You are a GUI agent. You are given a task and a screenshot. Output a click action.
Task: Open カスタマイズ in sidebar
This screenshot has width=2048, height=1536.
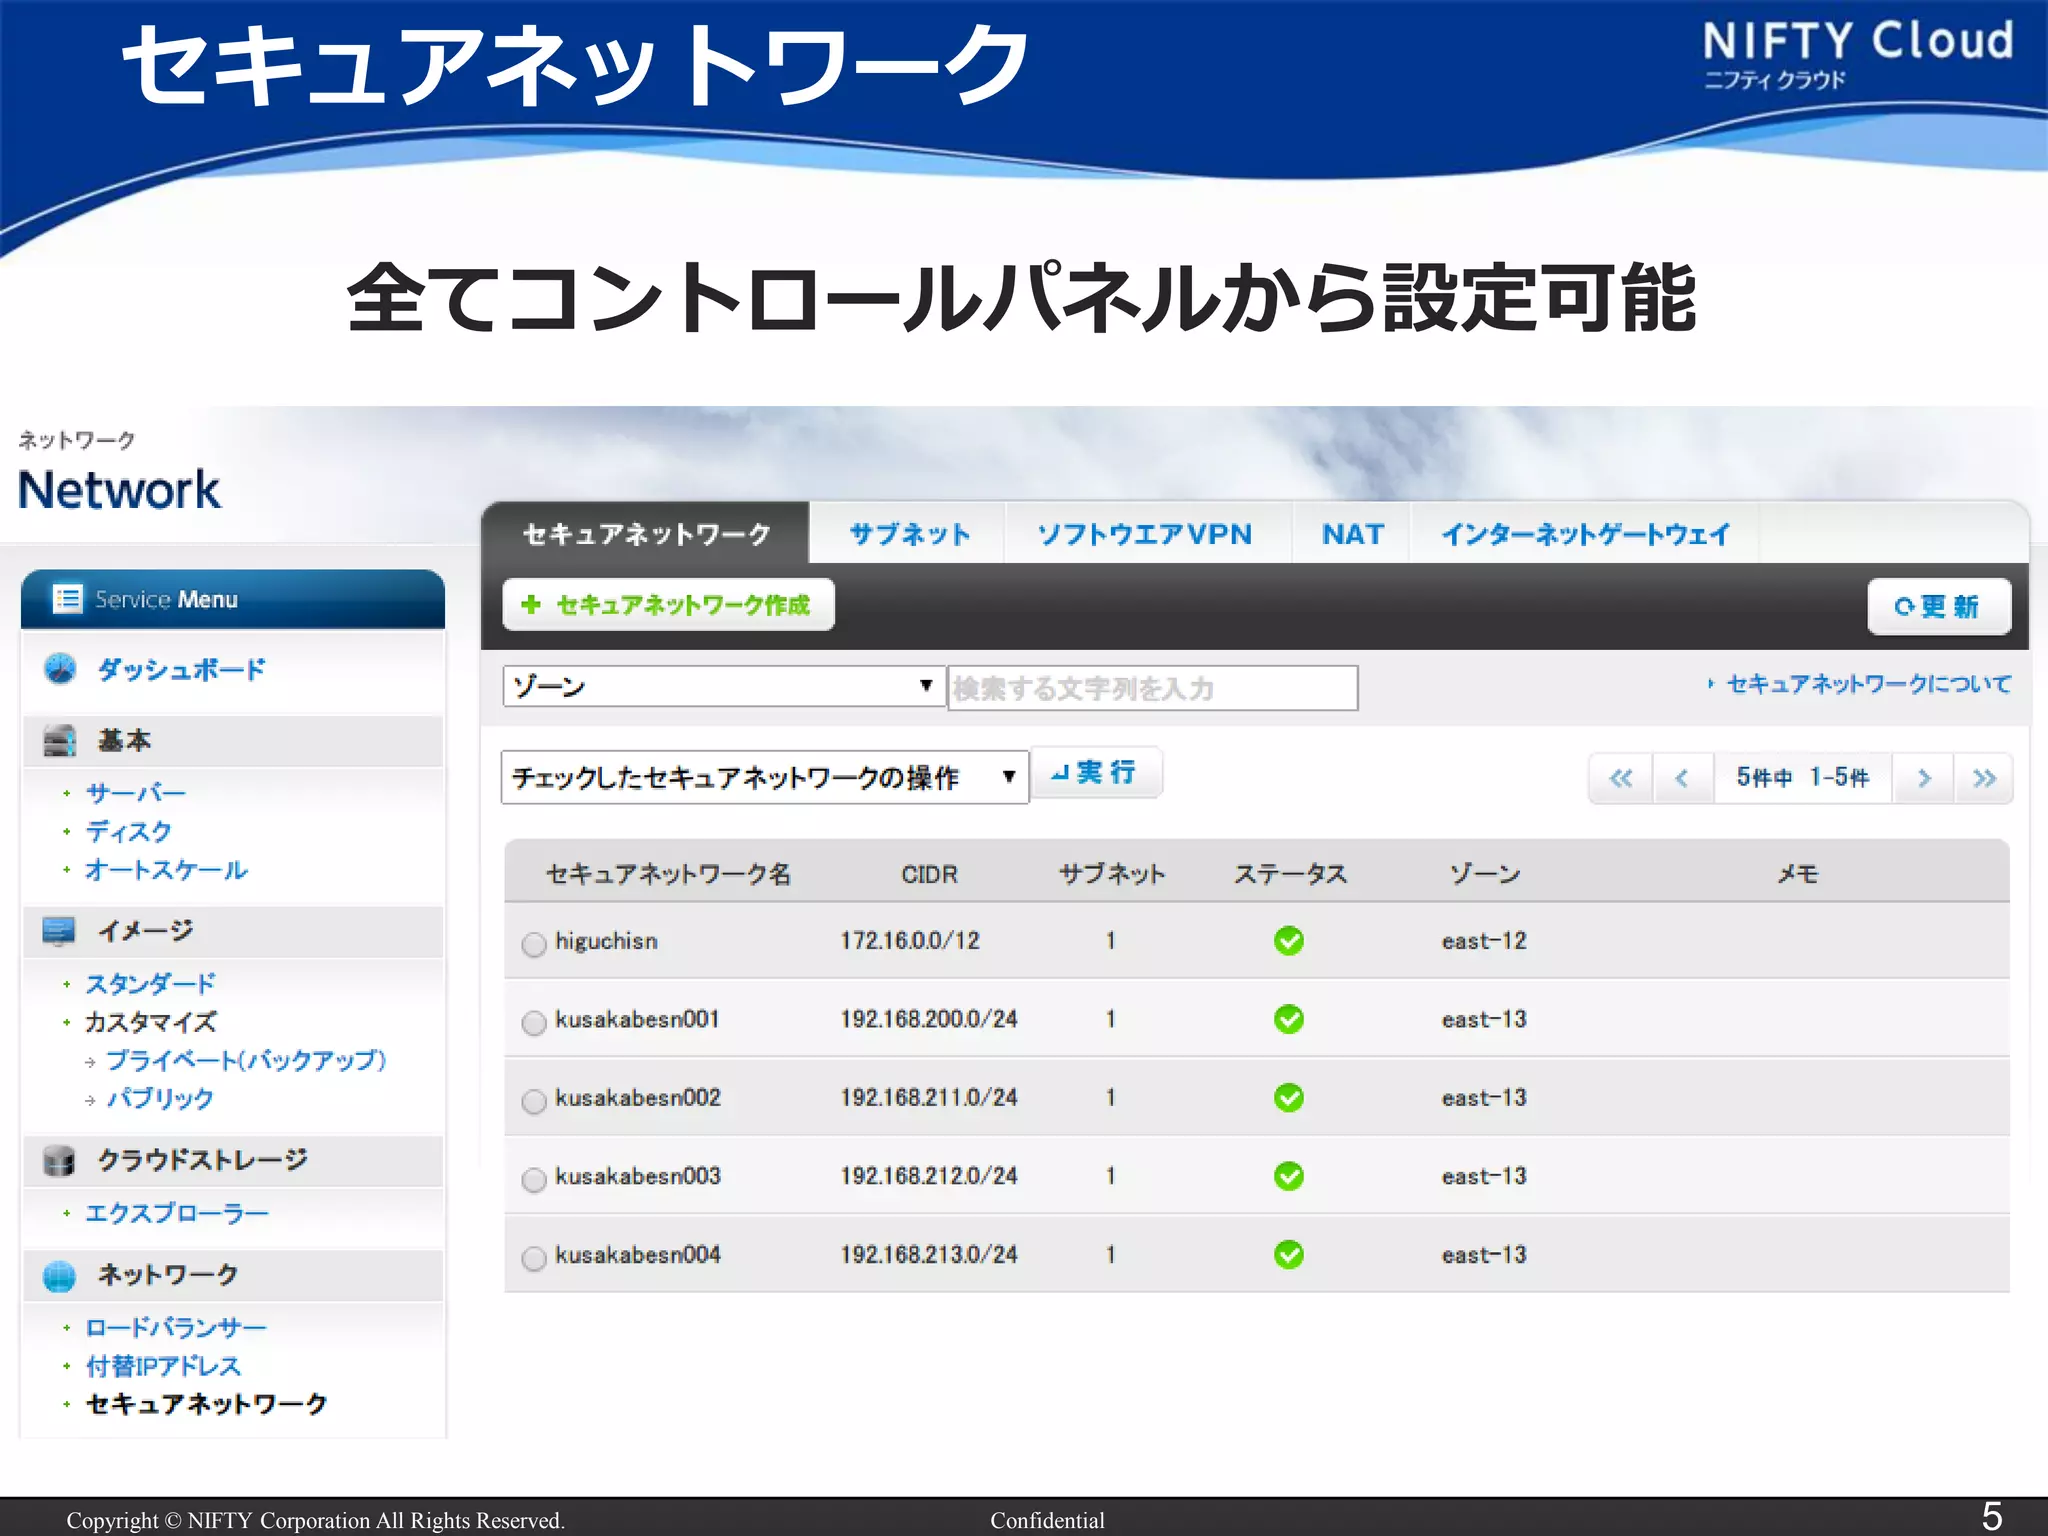click(x=151, y=1022)
